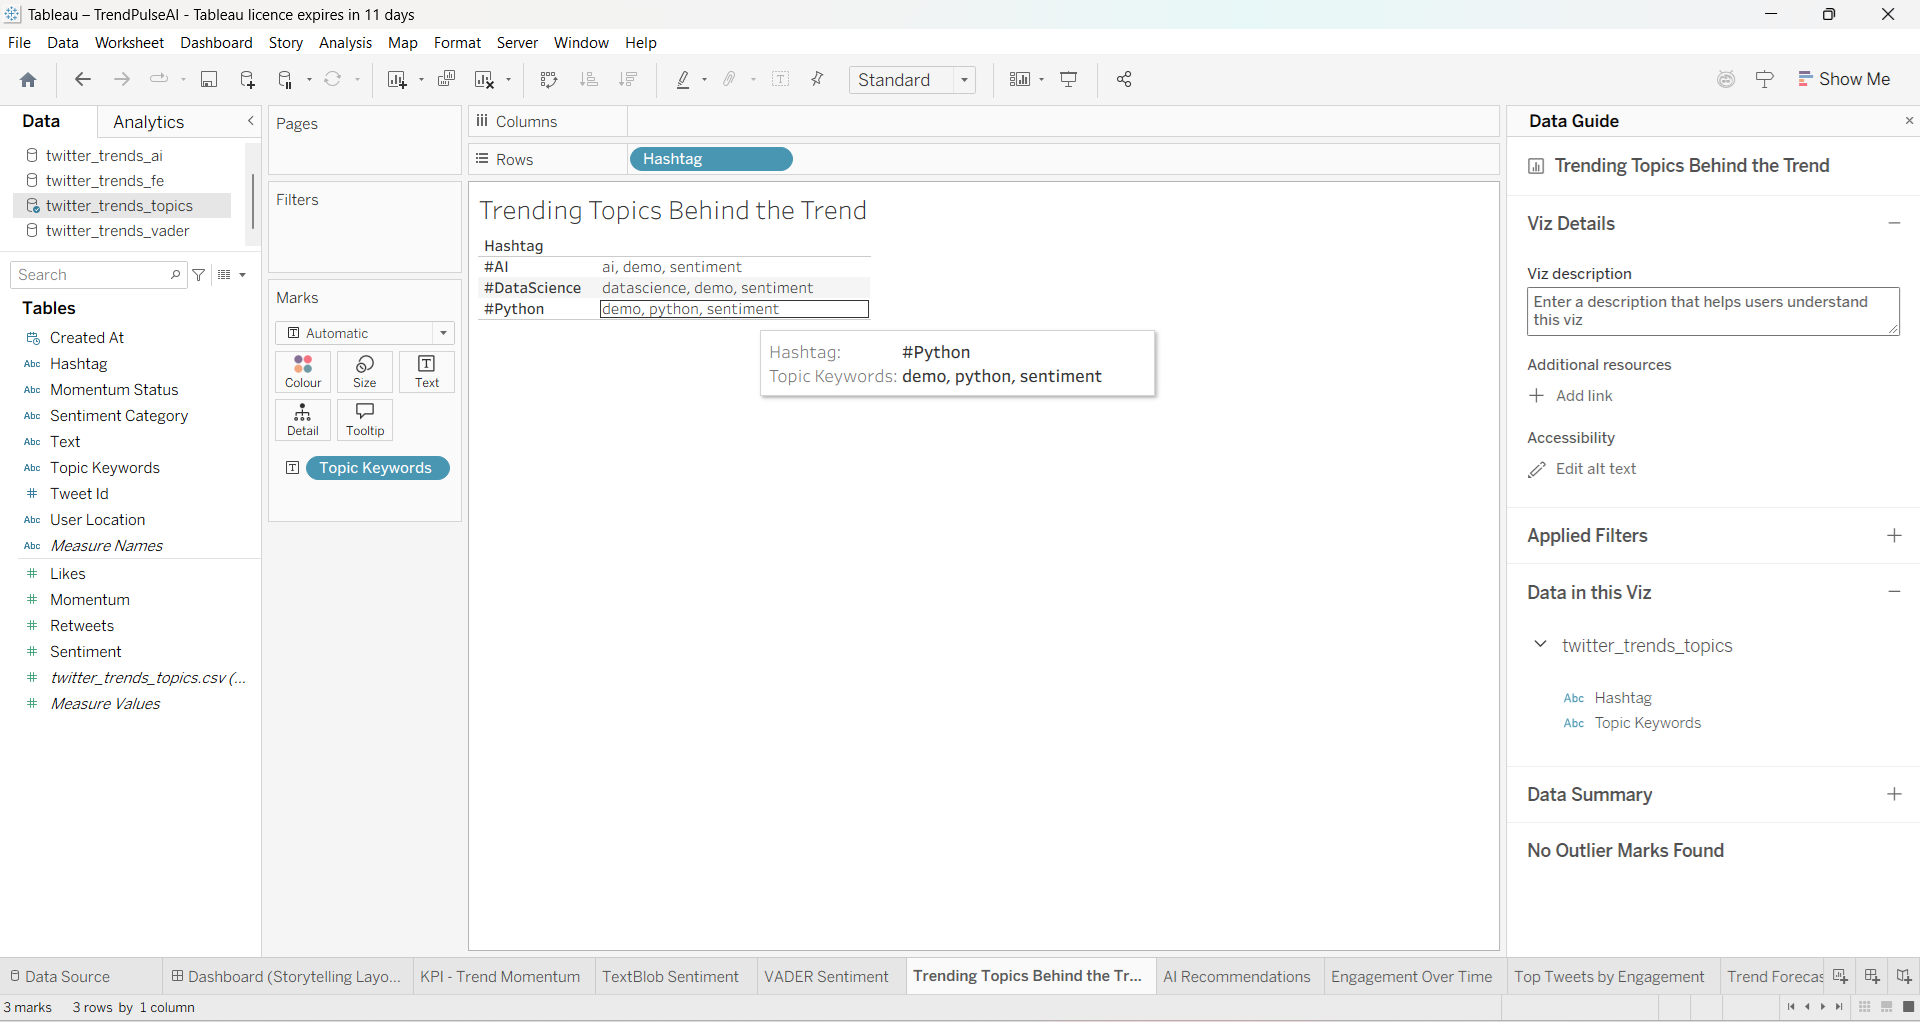Switch to show tabs view
This screenshot has height=1022, width=1920.
click(x=1909, y=1007)
